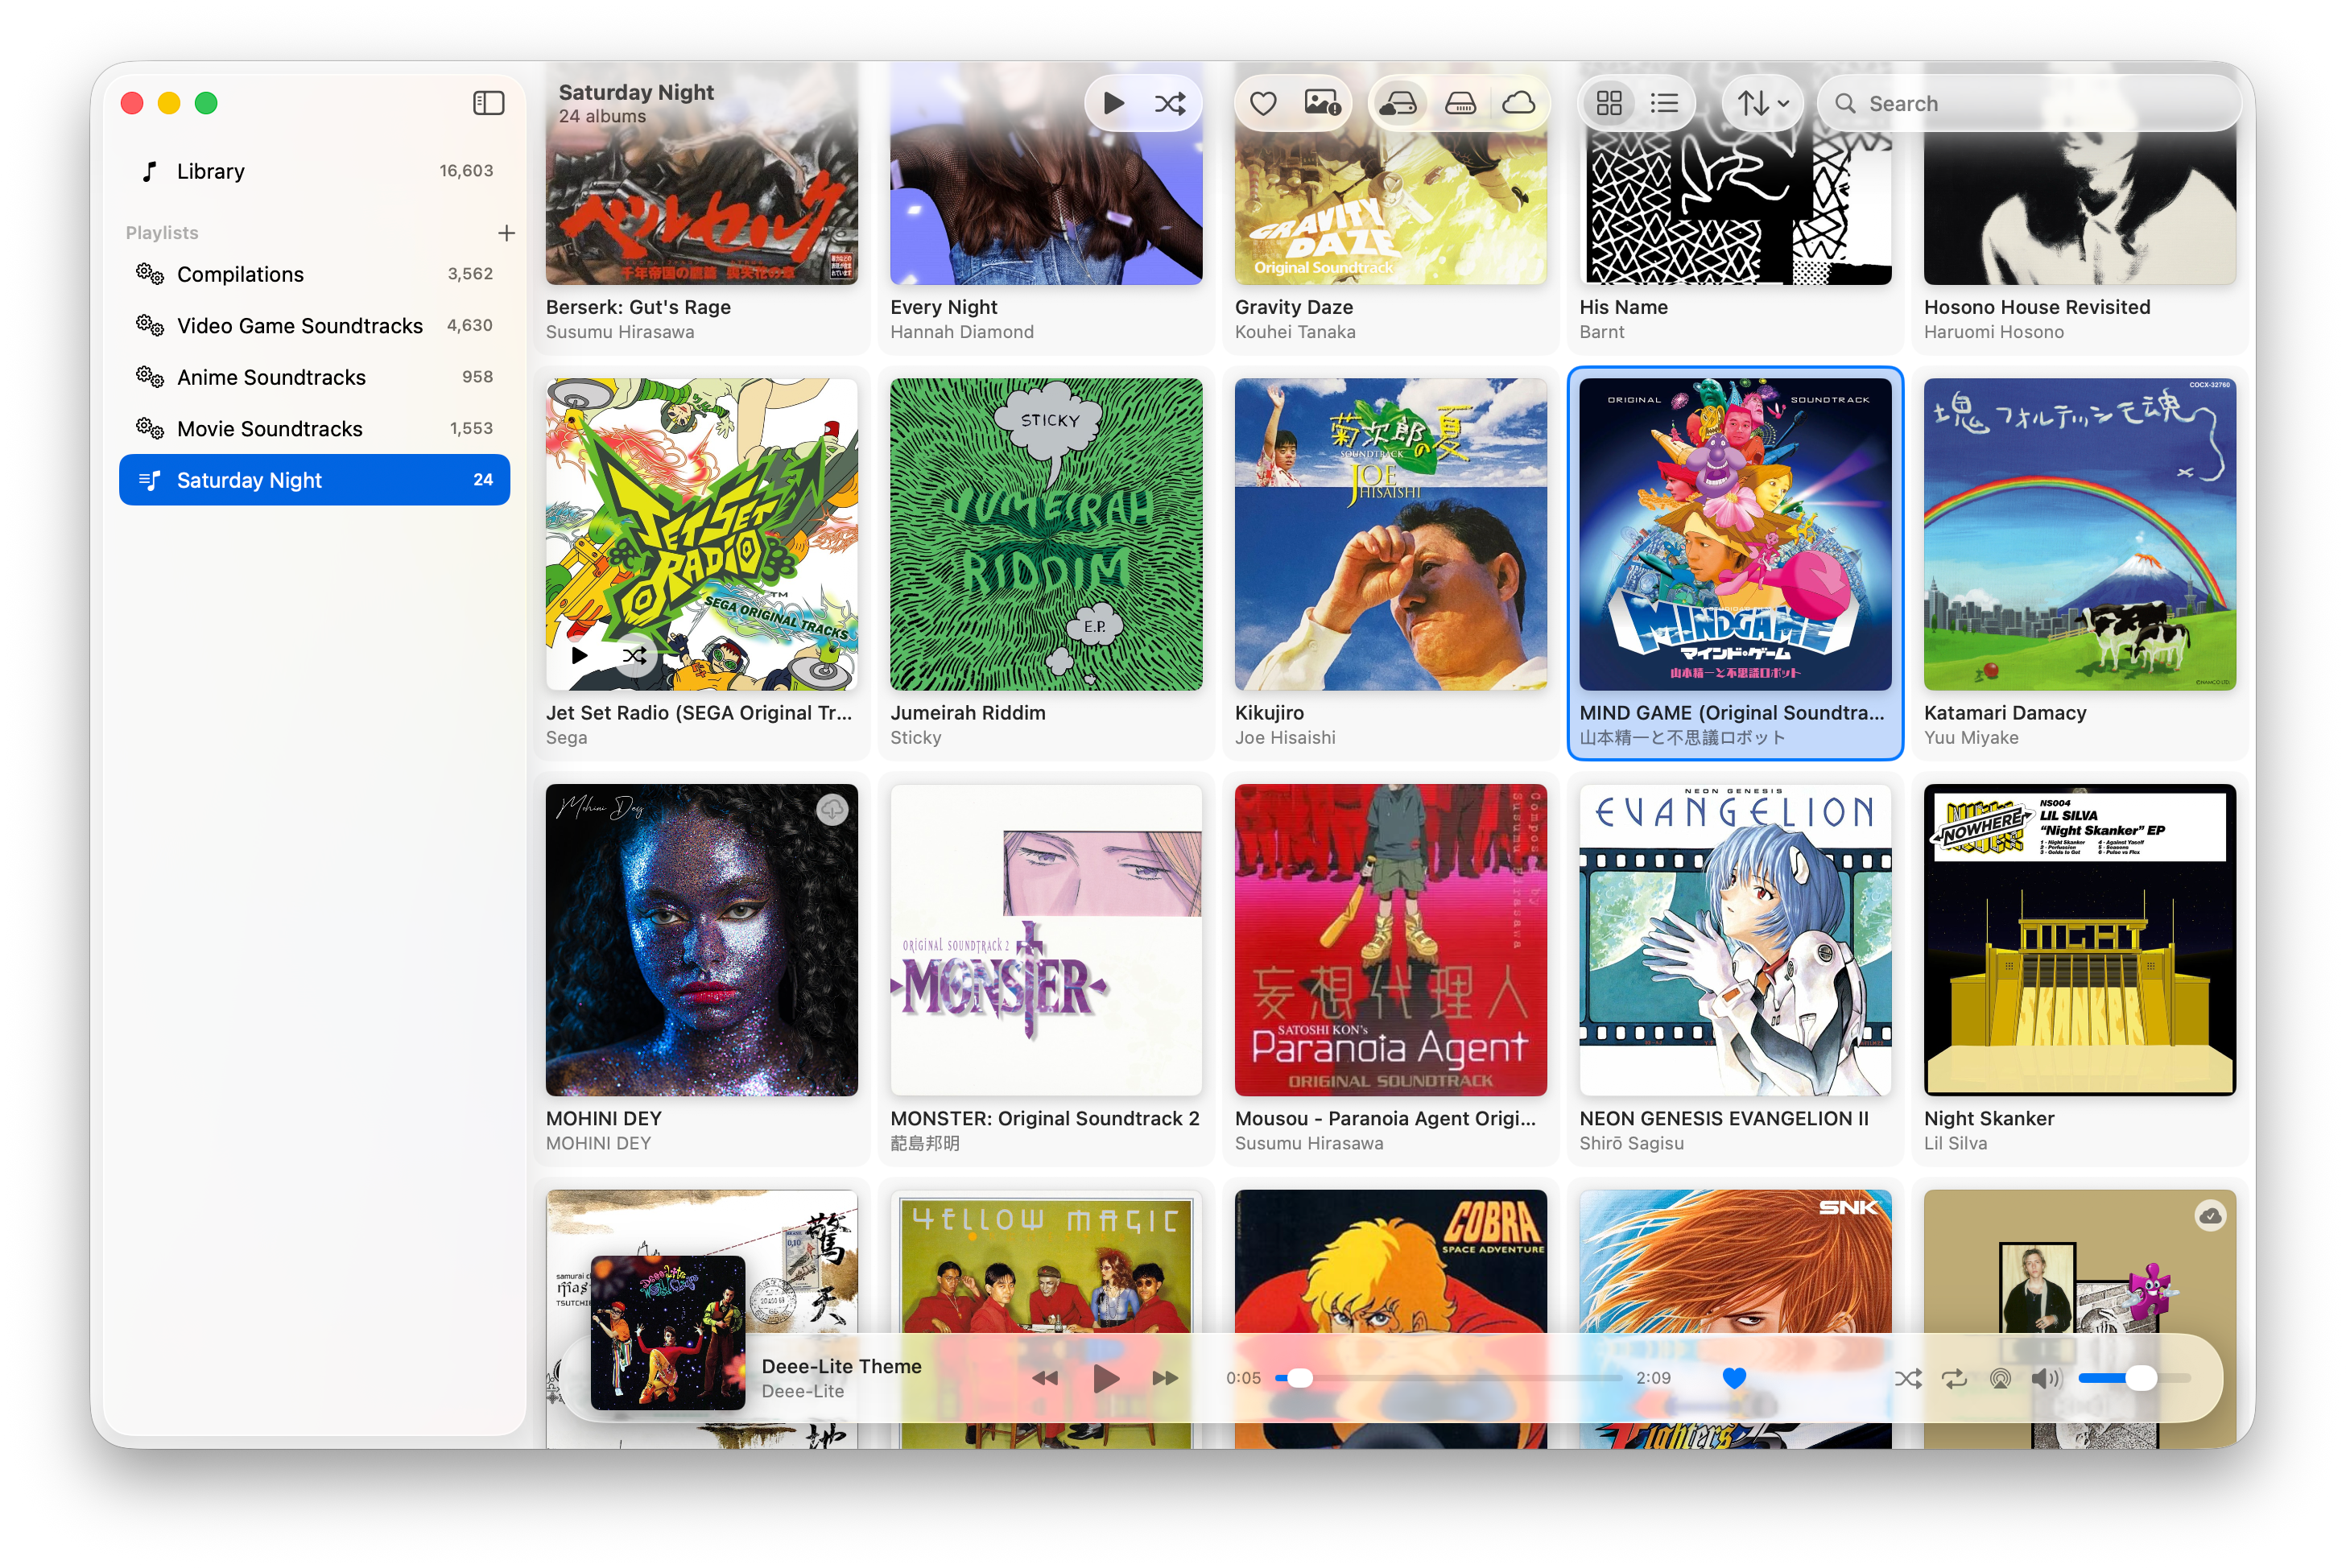Viewport: 2346px width, 1568px height.
Task: Click the Shirō Sagisu artist name
Action: click(1631, 1143)
